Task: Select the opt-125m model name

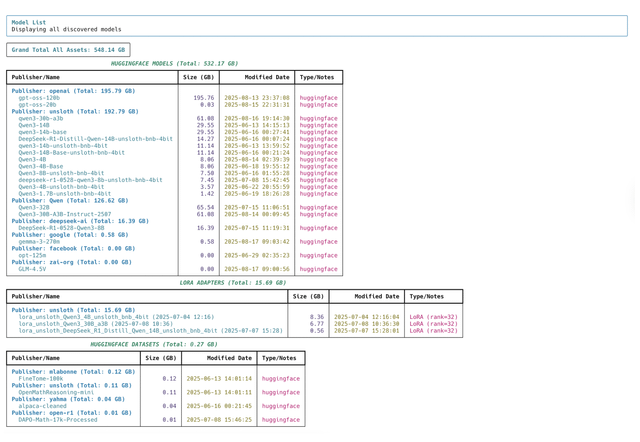Action: (32, 255)
